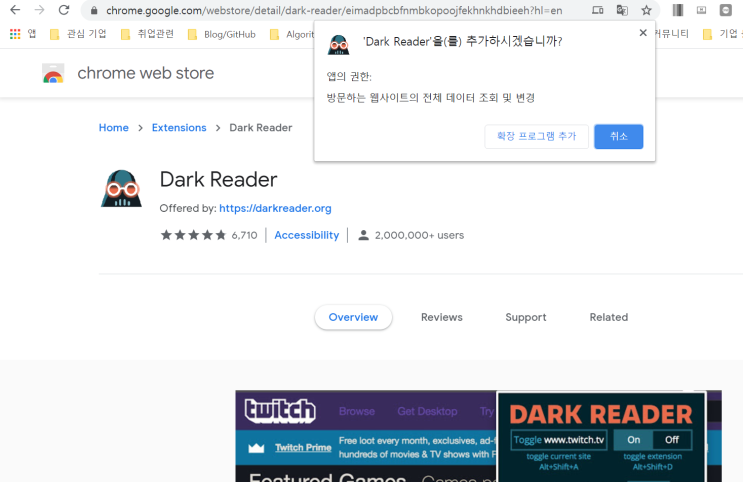Screen dimensions: 743x482
Task: Open the 커뮤니티 bookmark folder
Action: [x=672, y=34]
